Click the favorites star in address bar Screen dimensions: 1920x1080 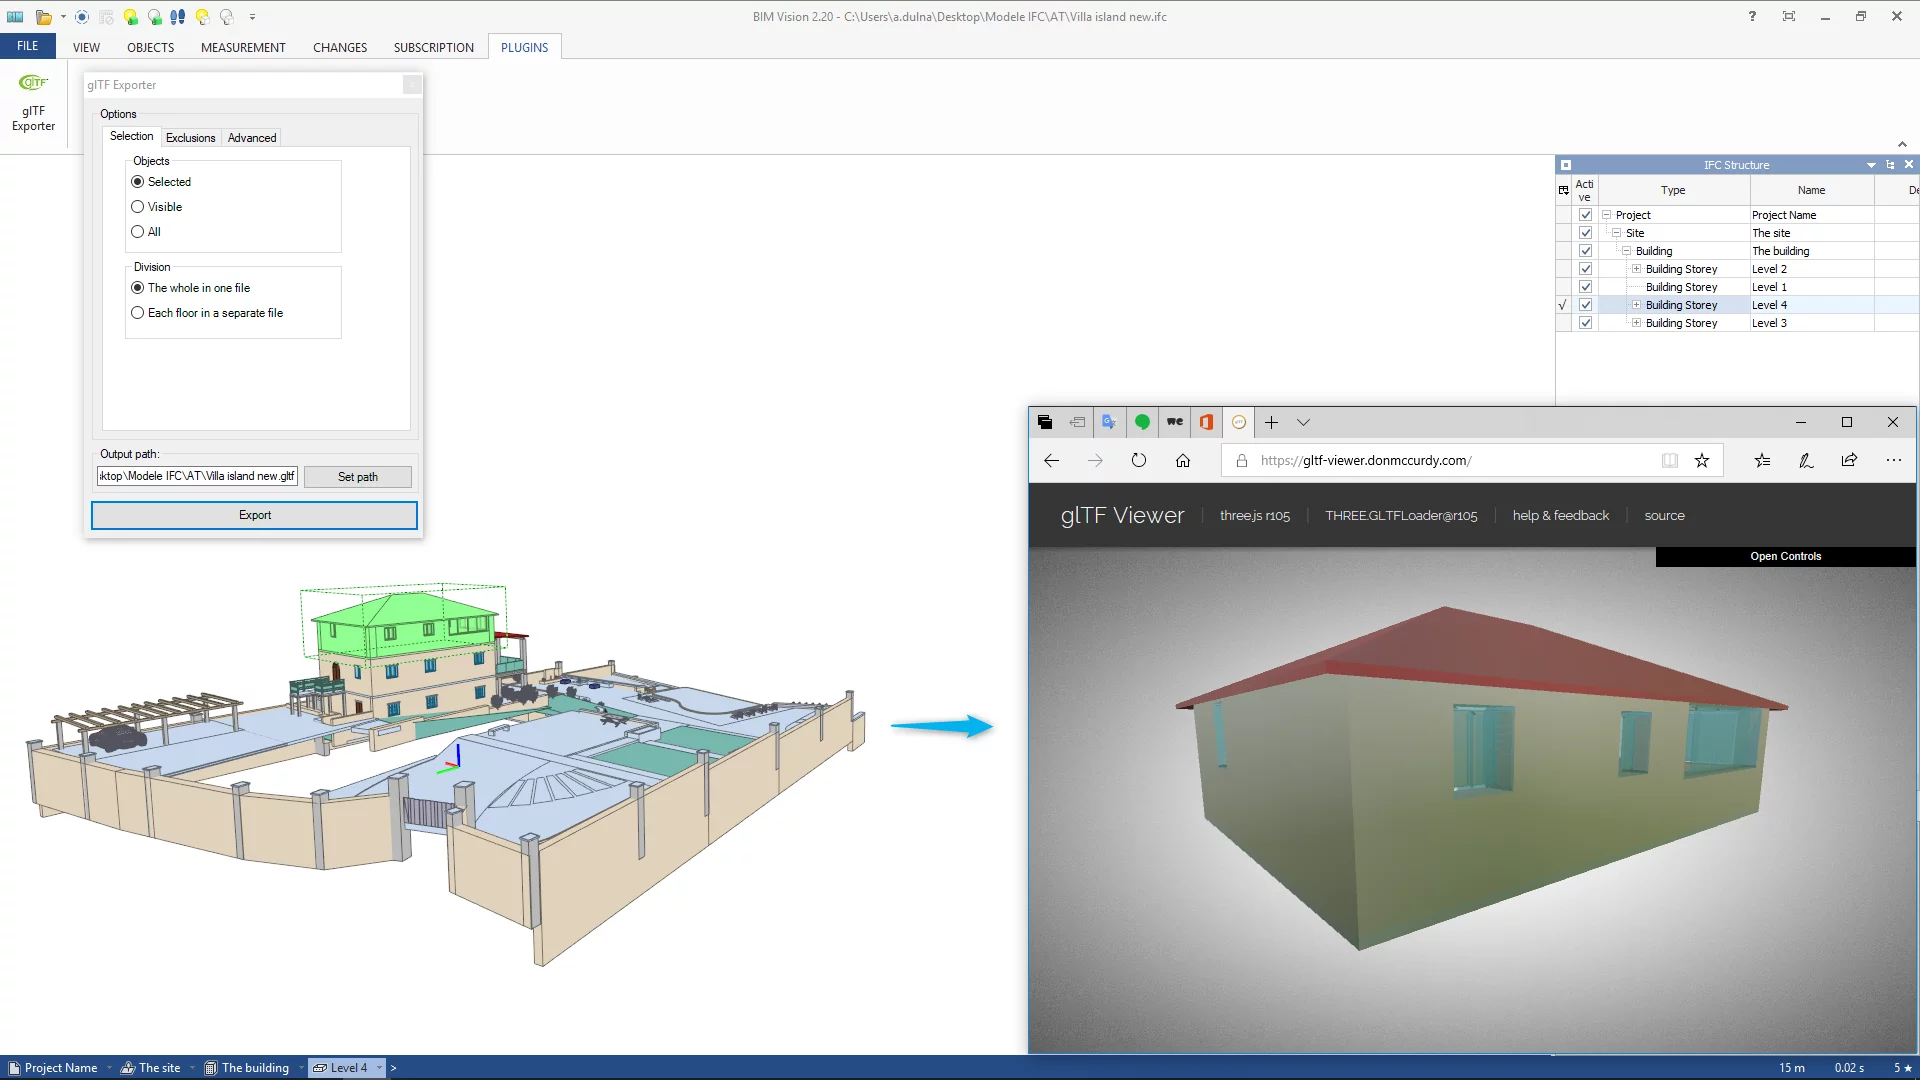tap(1702, 461)
